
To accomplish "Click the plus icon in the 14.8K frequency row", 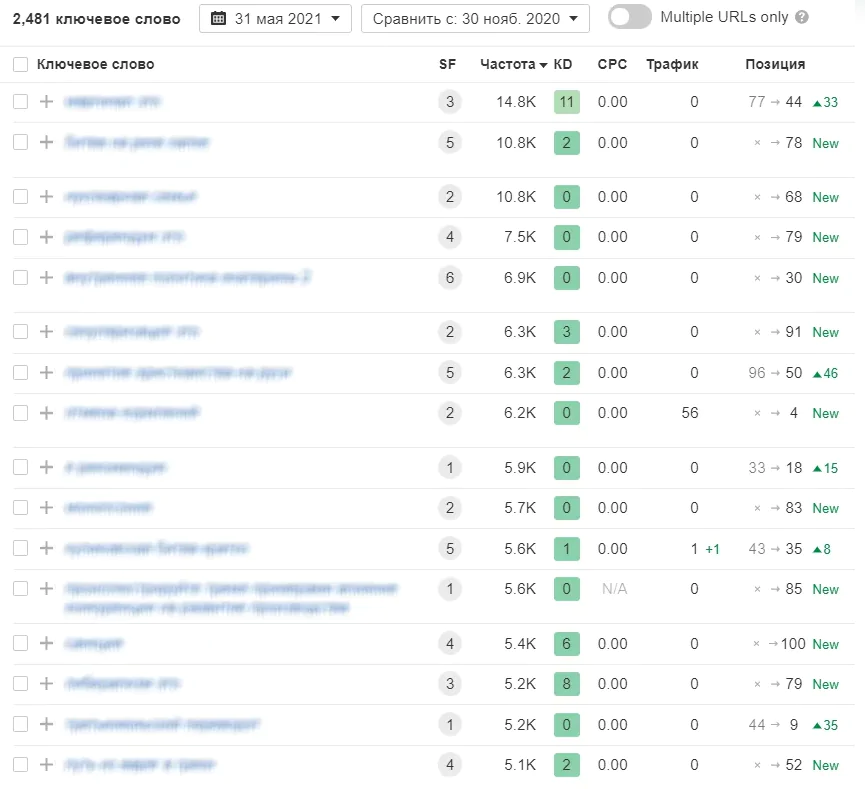I will click(46, 102).
